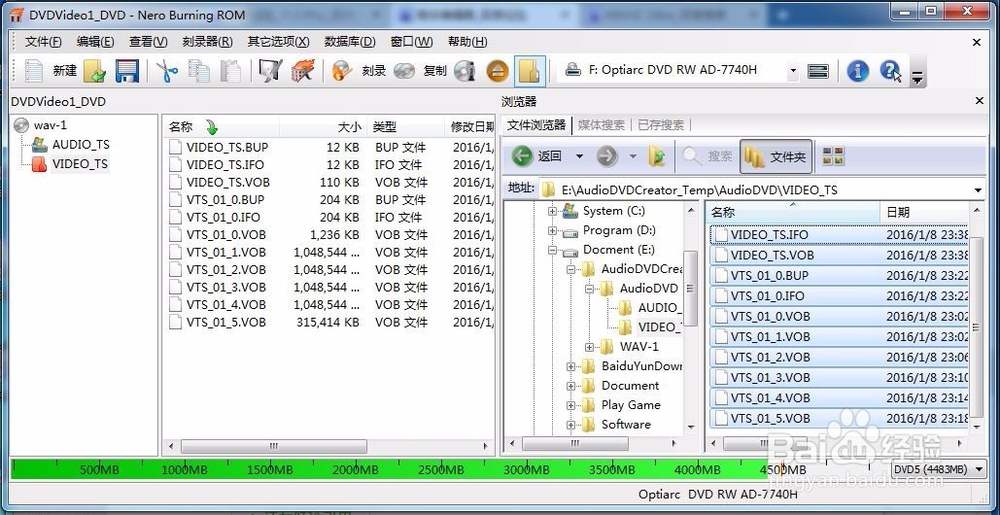1000x515 pixels.
Task: Eject the disc with the orange eject icon
Action: click(497, 71)
